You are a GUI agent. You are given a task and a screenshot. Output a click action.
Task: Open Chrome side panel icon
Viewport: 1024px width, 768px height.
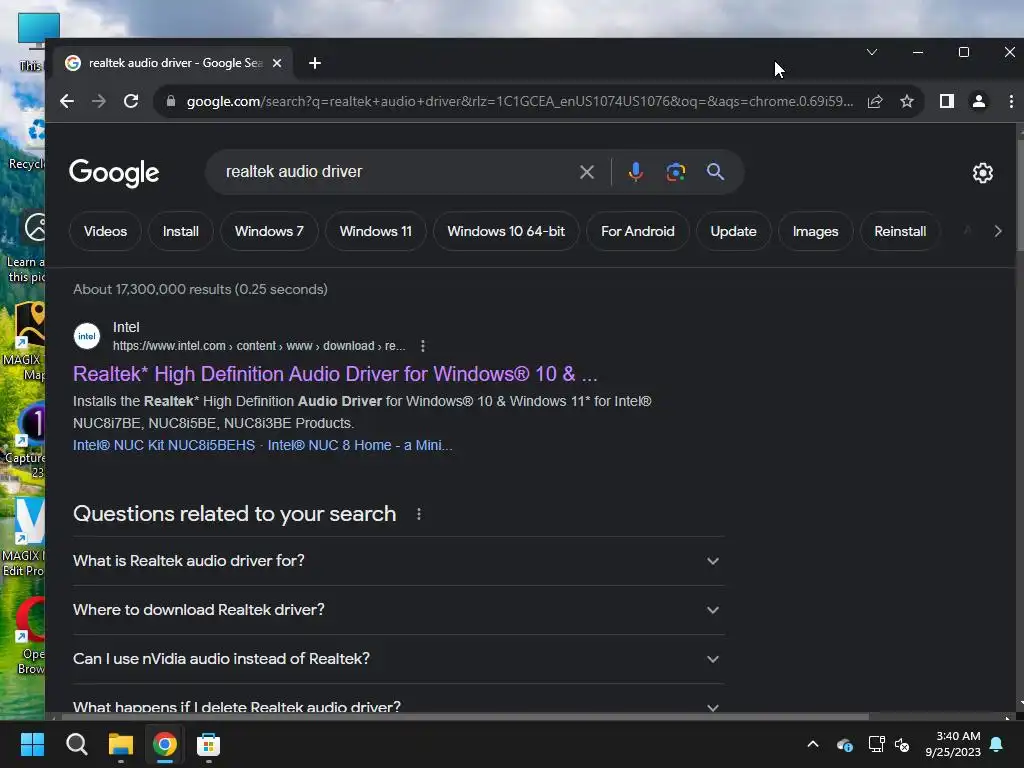(946, 101)
